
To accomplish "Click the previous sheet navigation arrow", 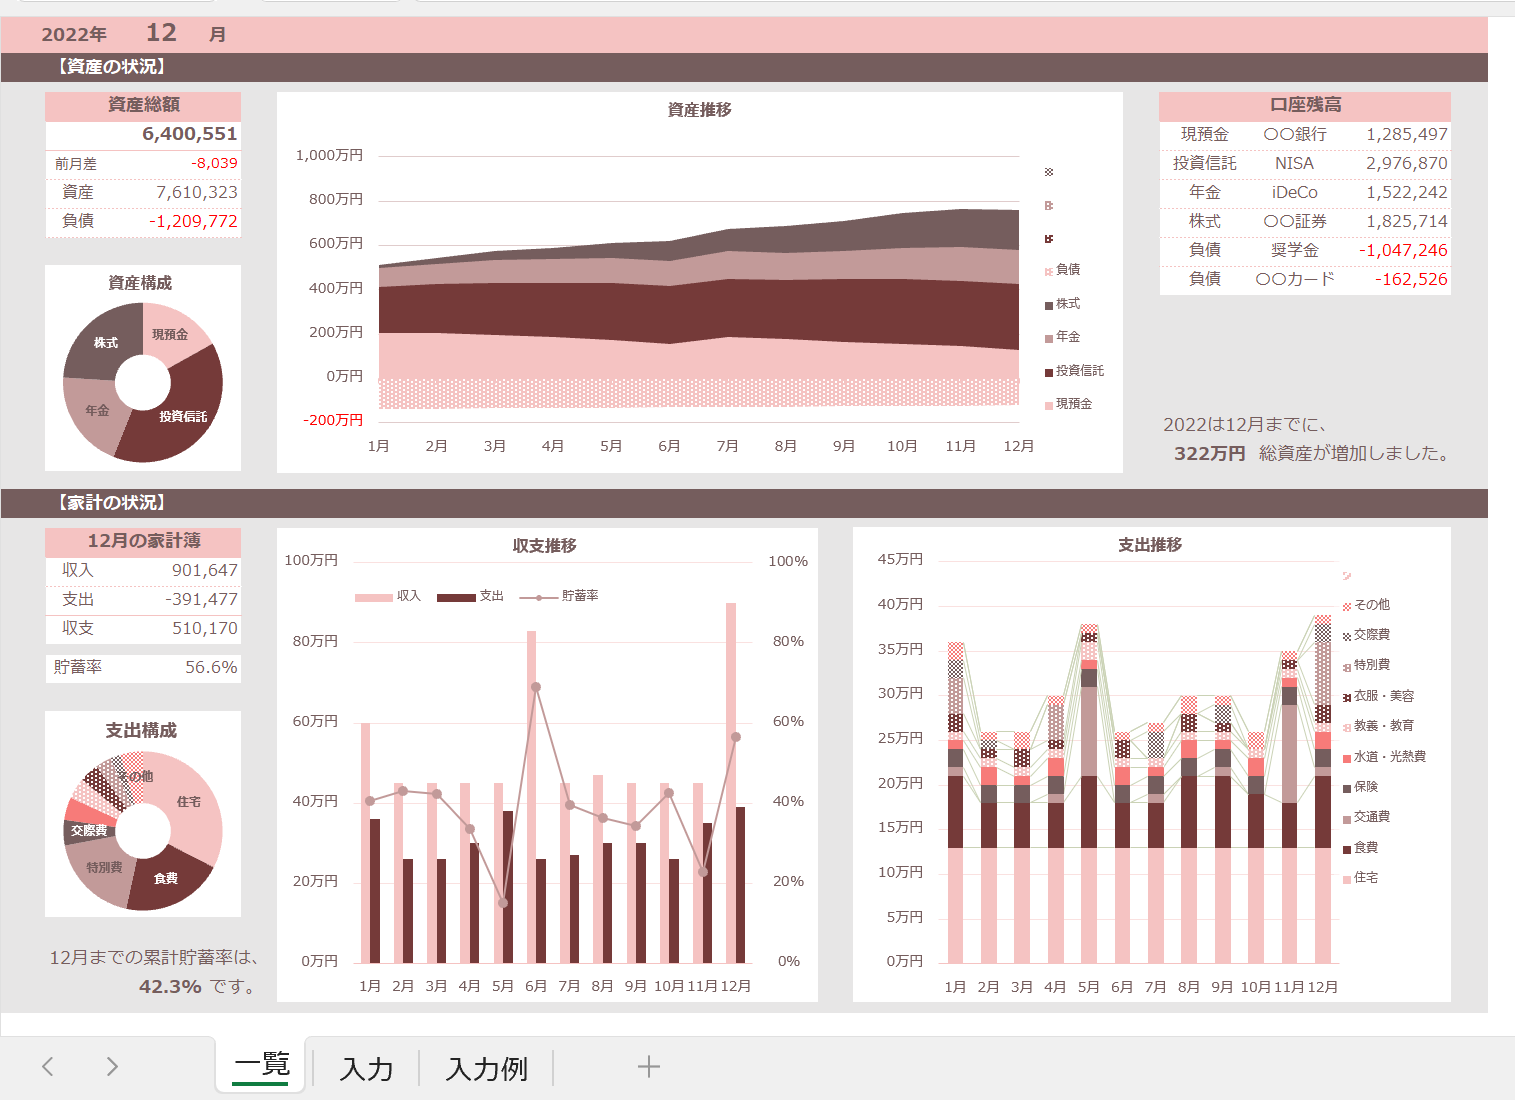I will (48, 1067).
